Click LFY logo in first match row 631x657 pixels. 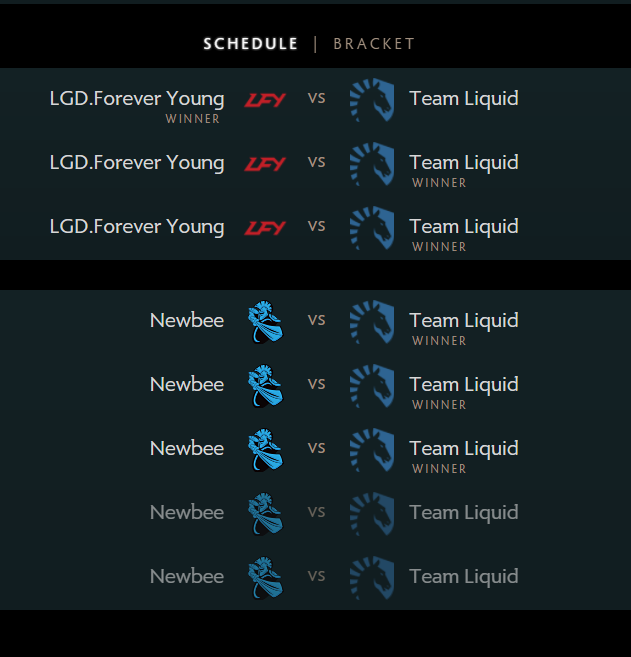pos(265,100)
